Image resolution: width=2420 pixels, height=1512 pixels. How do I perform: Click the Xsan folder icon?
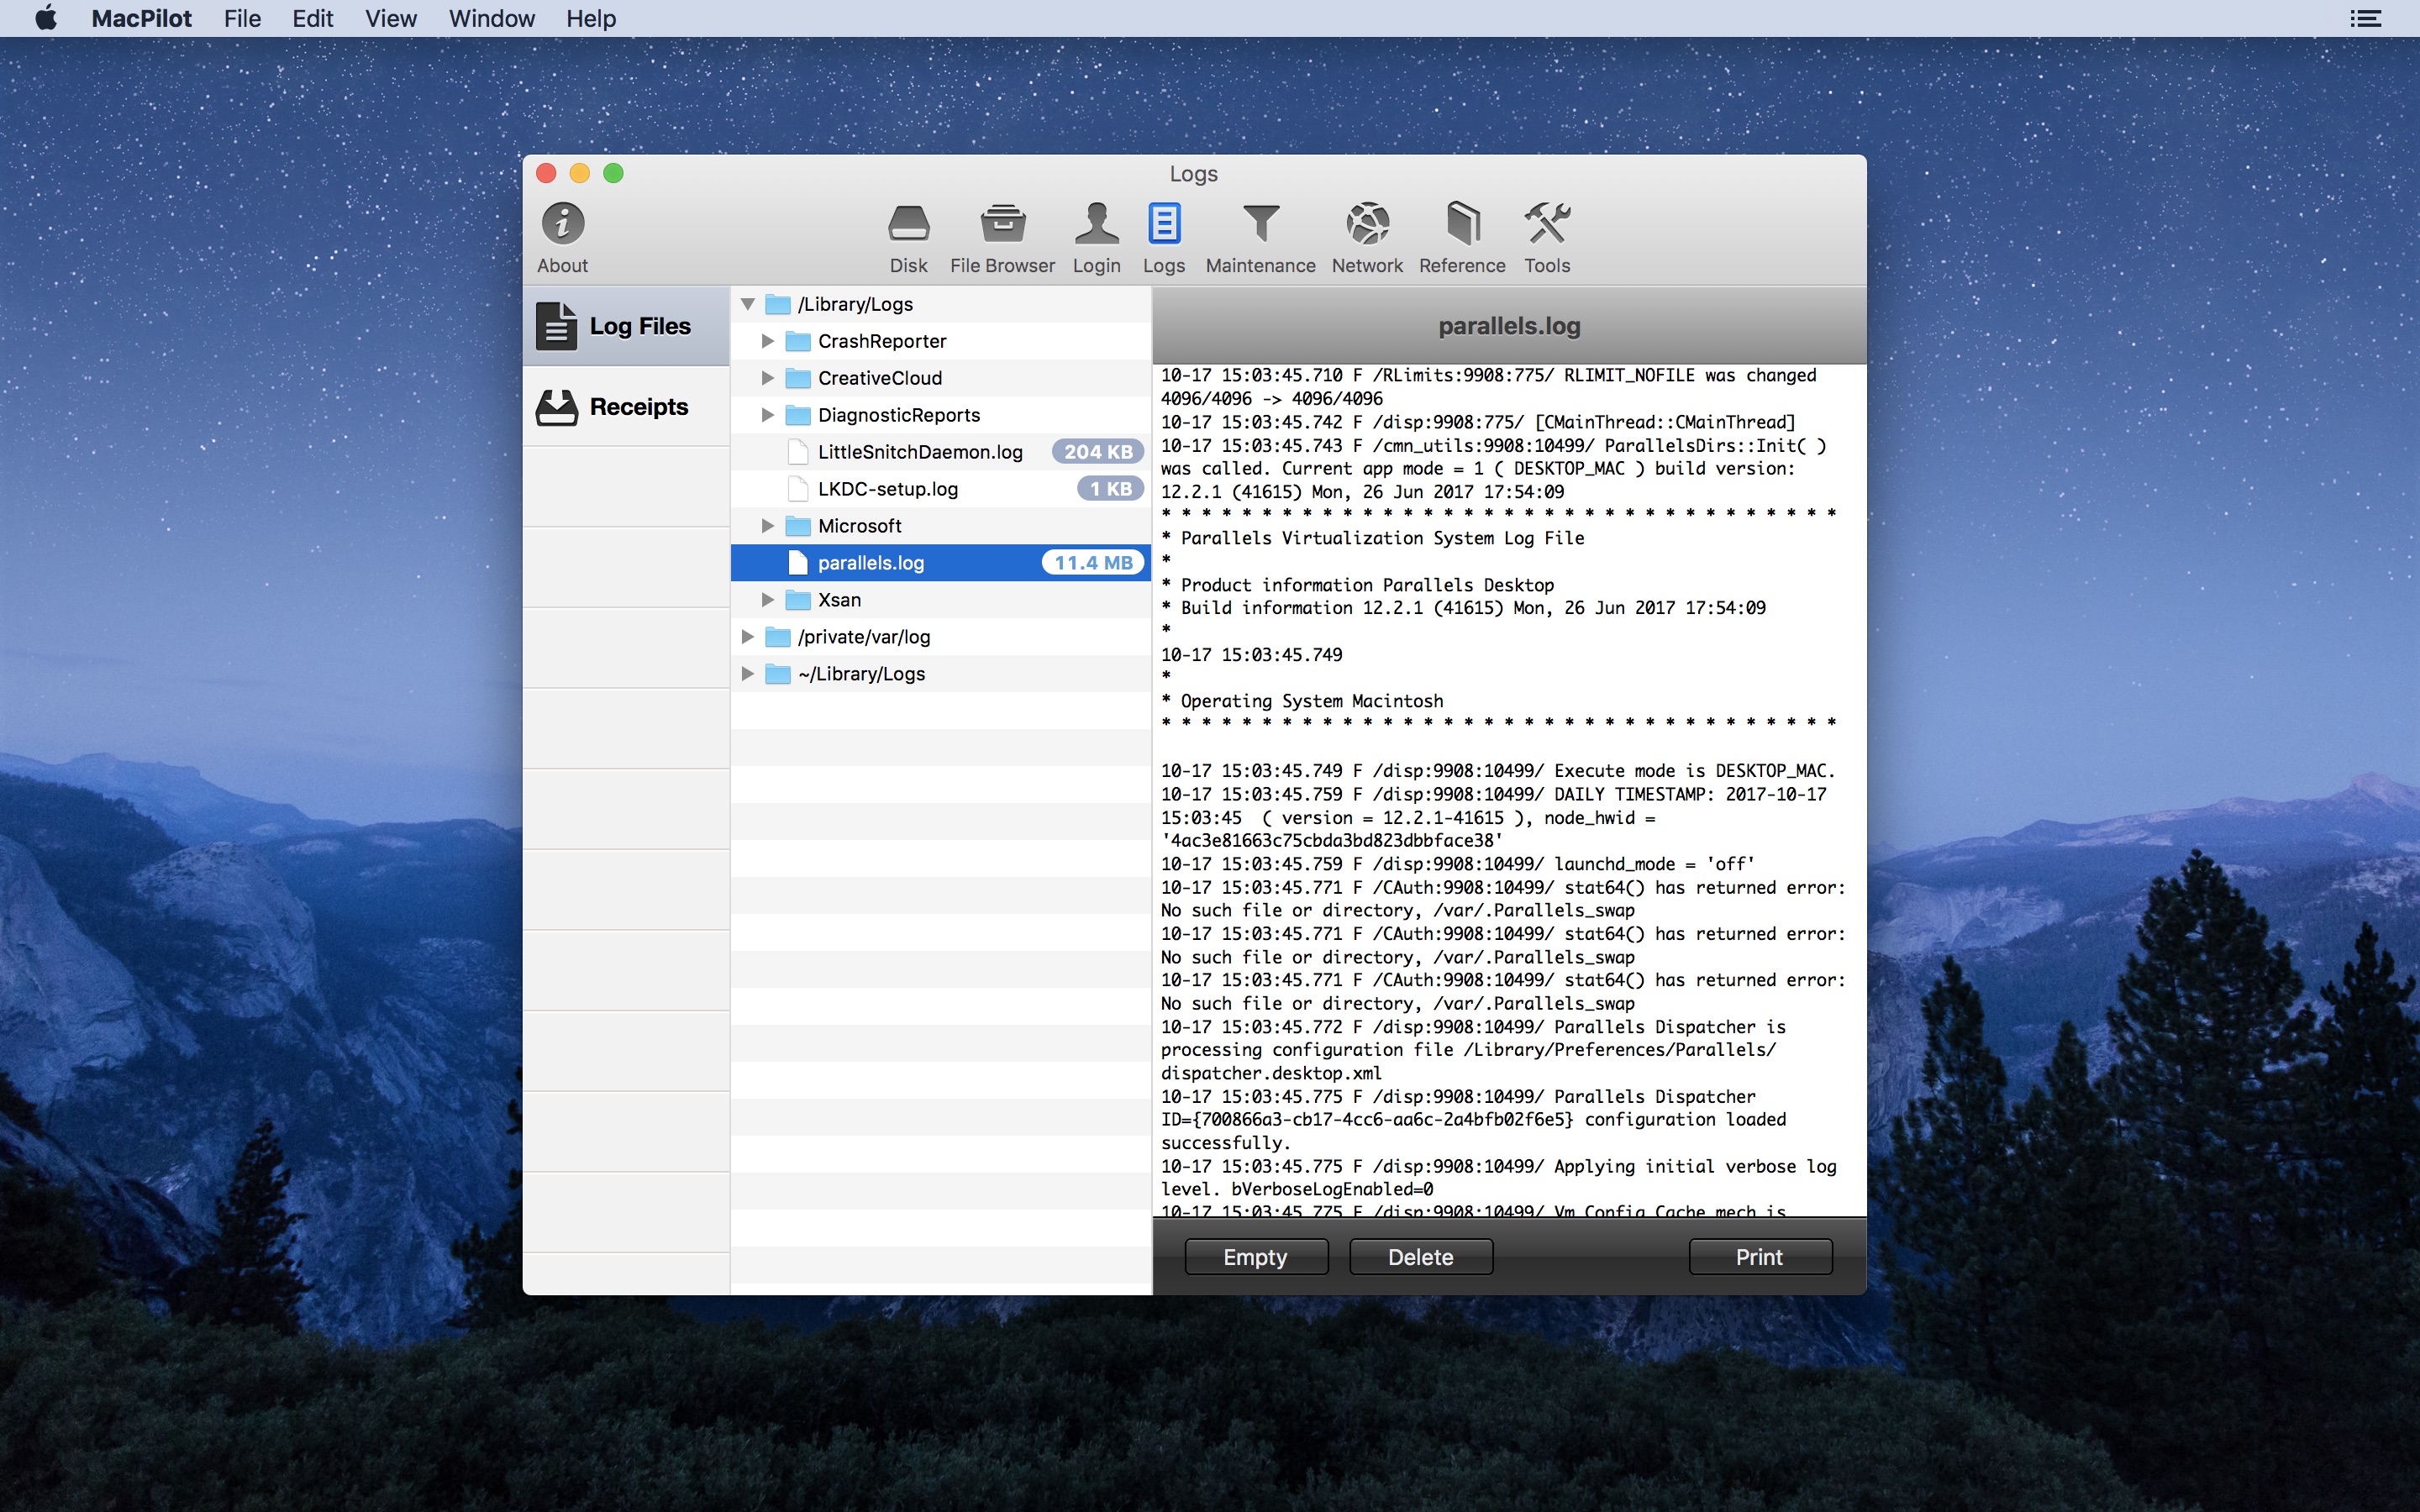tap(797, 600)
